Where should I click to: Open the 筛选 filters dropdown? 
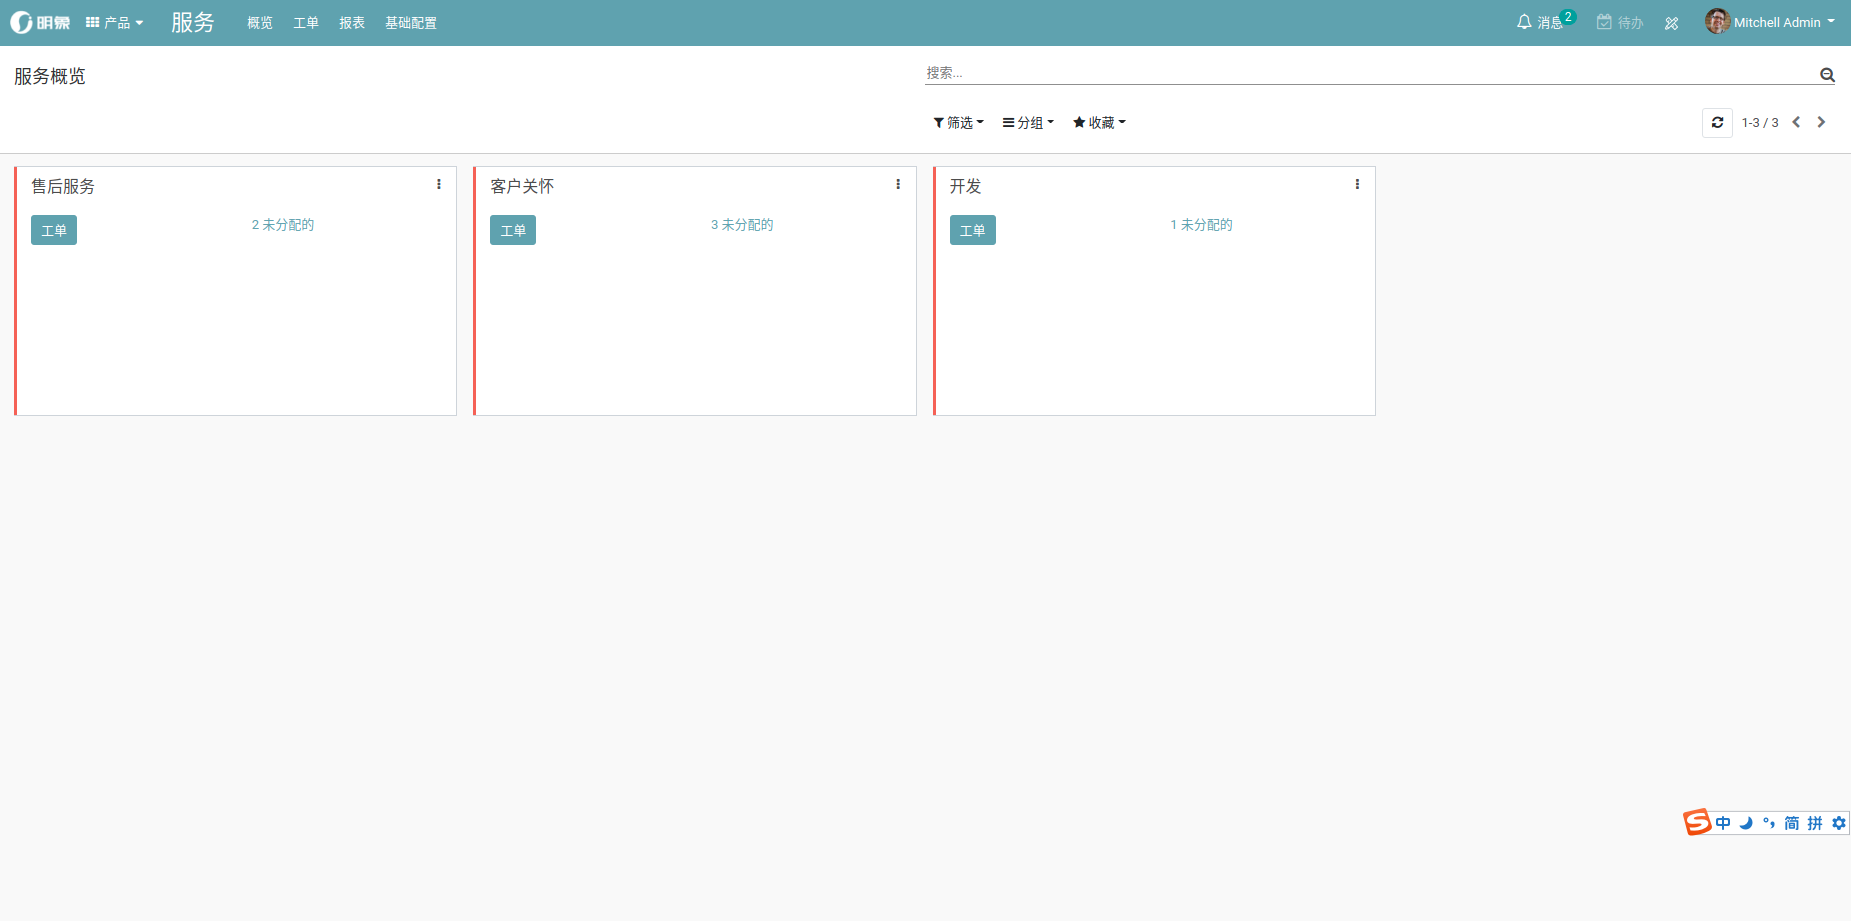(x=957, y=122)
